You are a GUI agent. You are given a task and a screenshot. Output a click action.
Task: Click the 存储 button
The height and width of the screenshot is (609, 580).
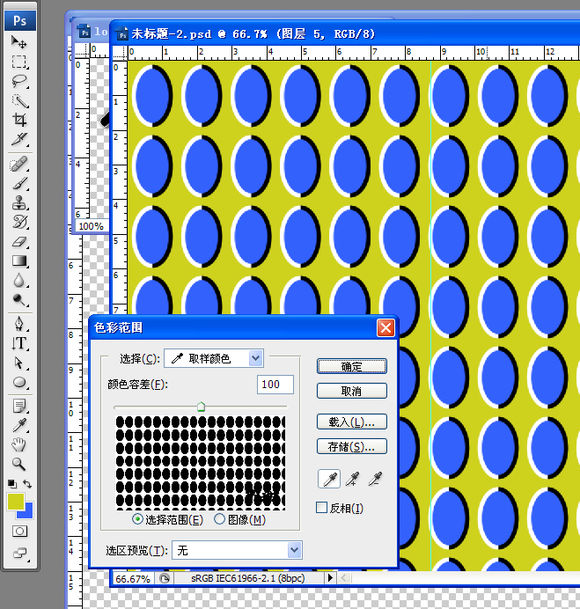352,447
